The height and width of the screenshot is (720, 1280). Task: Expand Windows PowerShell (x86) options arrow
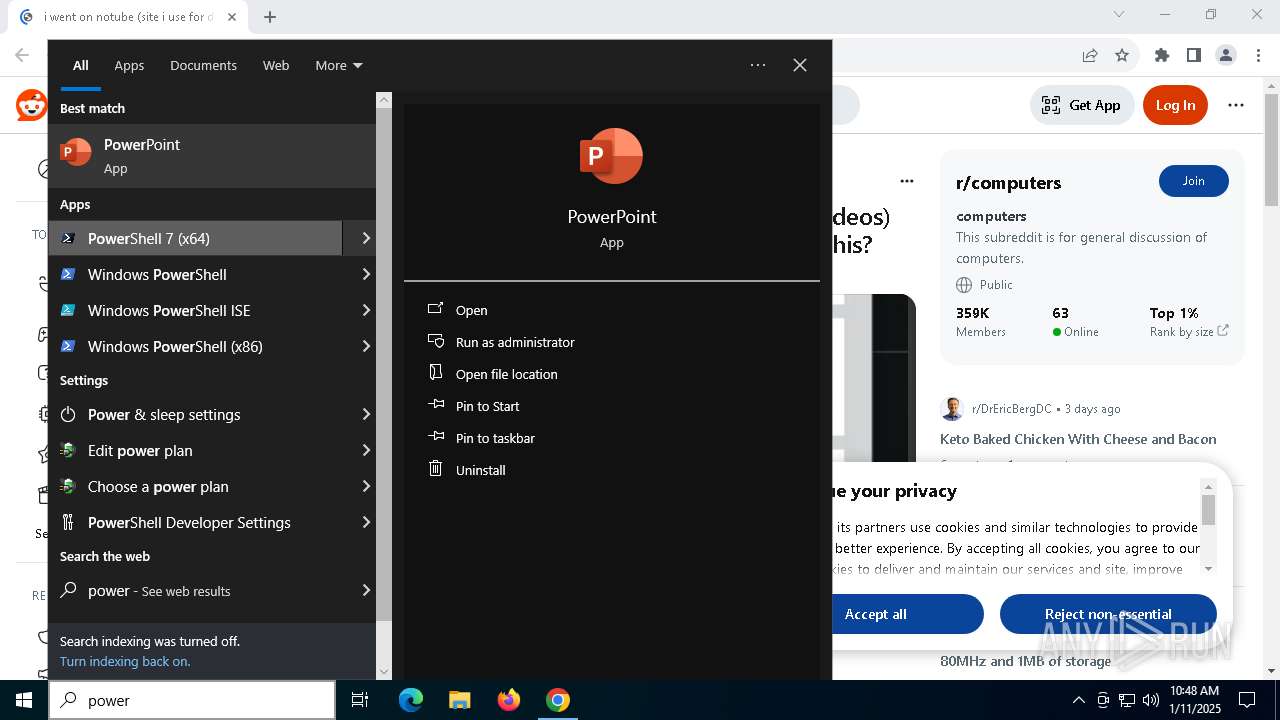(366, 346)
